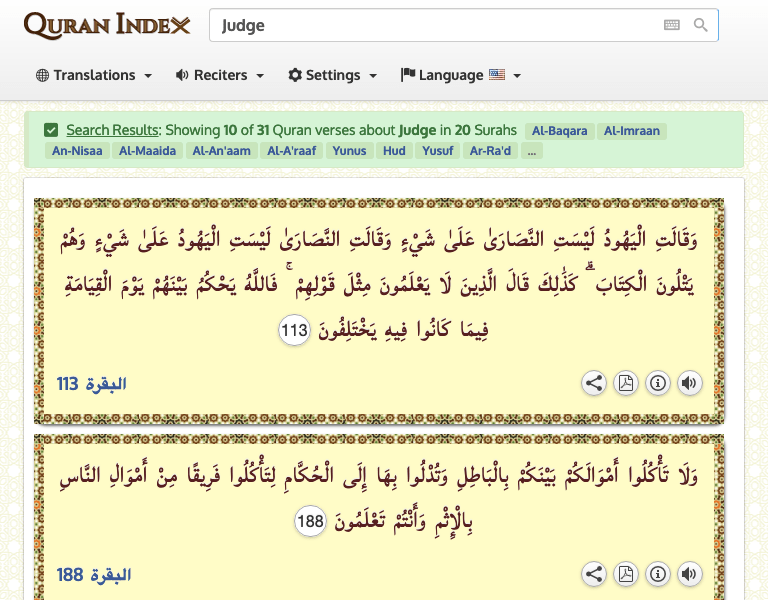Show info icon for verse 188
768x600 pixels.
click(x=657, y=574)
